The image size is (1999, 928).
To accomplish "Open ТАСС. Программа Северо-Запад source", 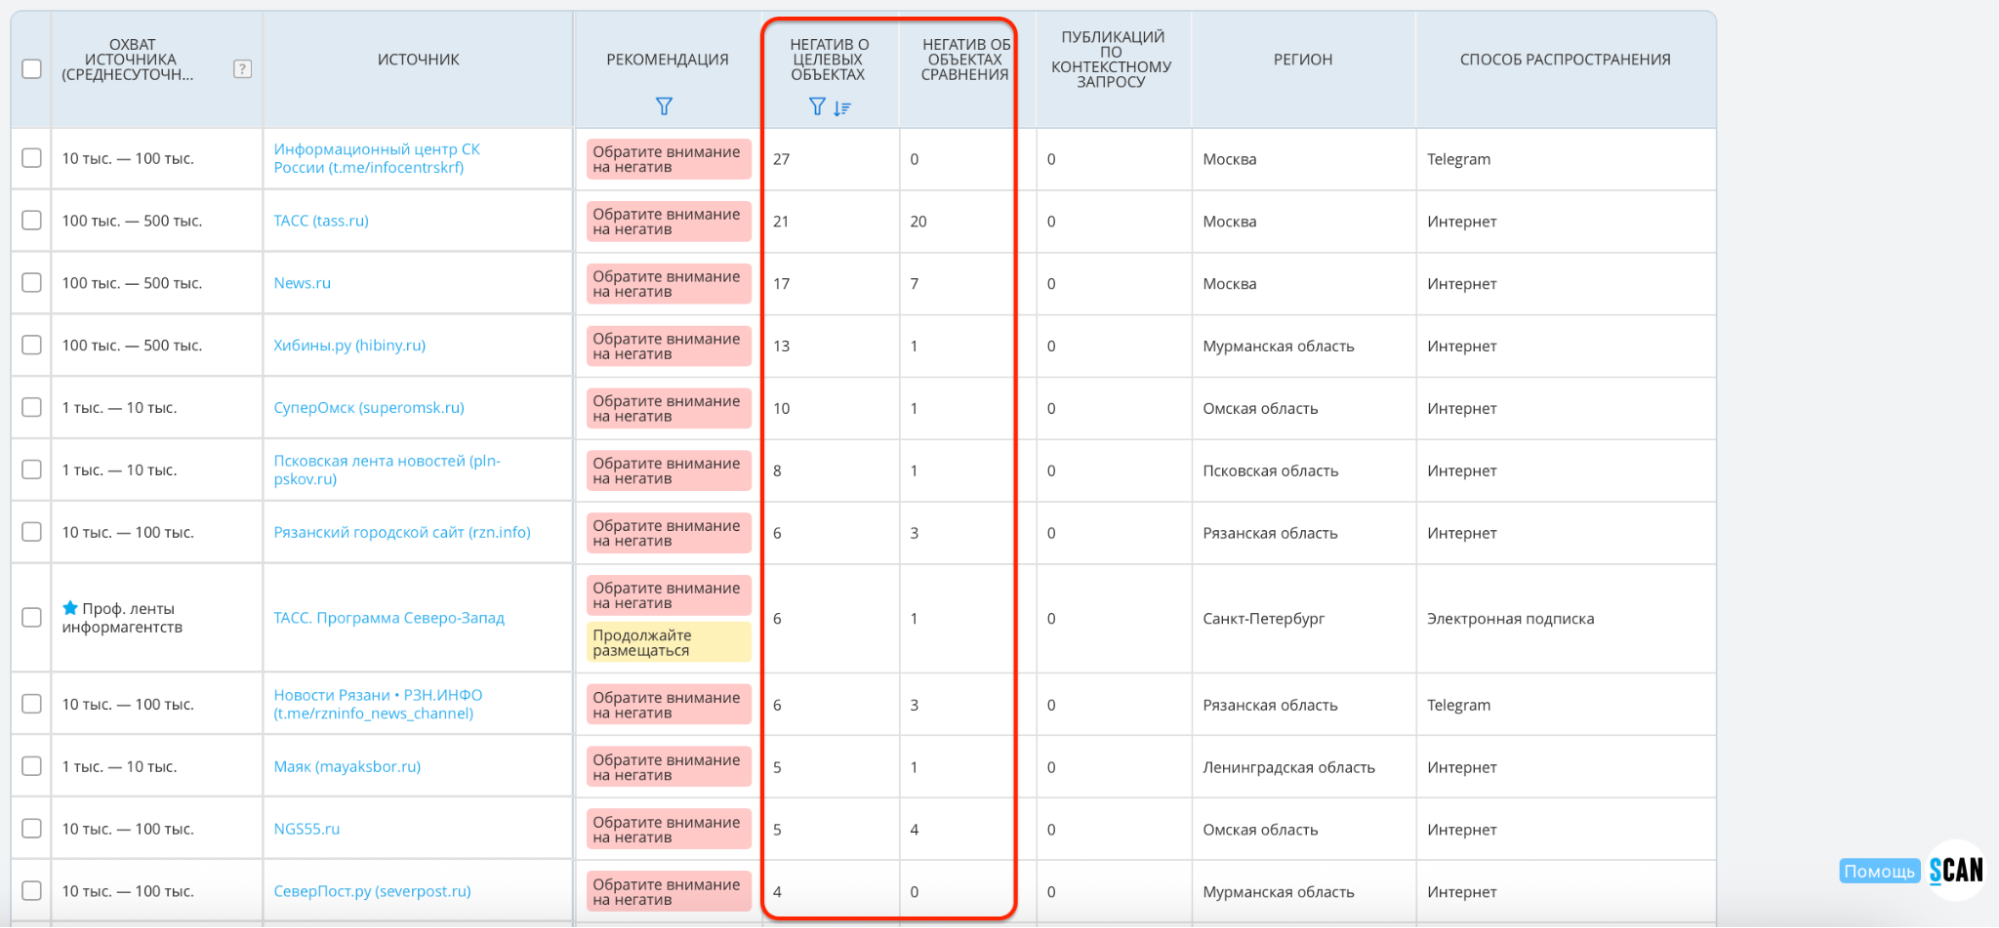I will [389, 618].
